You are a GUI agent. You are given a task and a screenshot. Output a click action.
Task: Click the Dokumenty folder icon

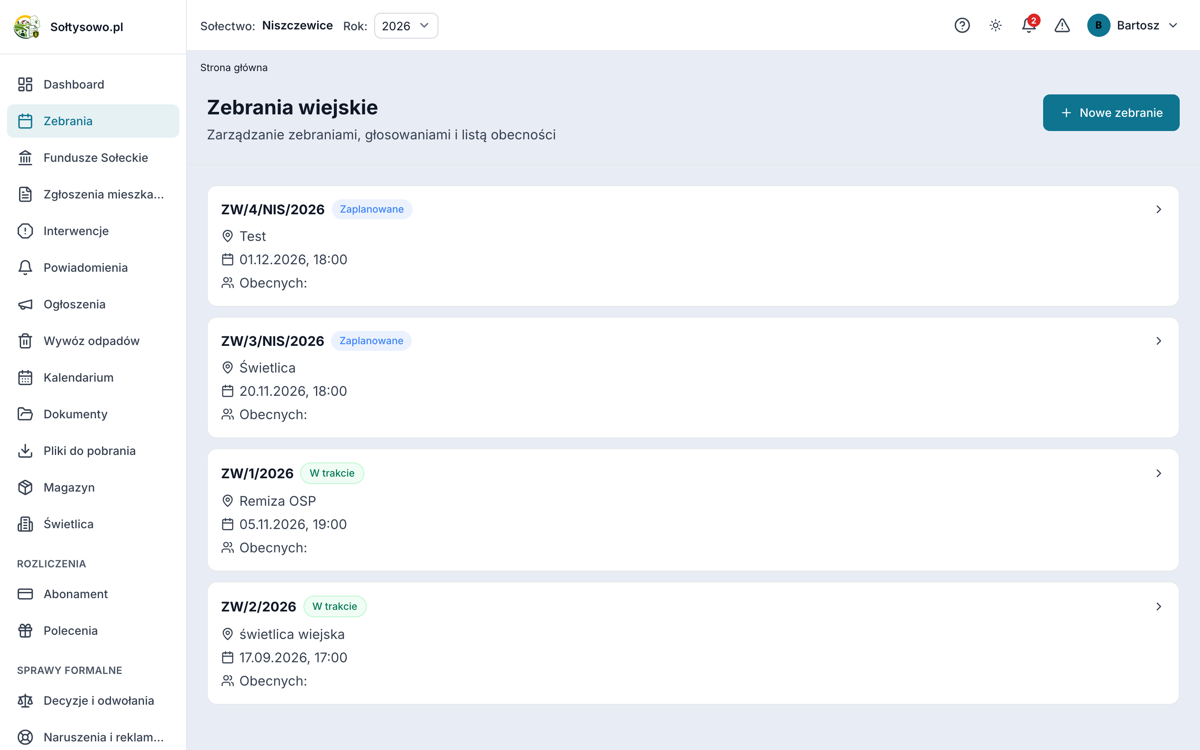tap(25, 414)
